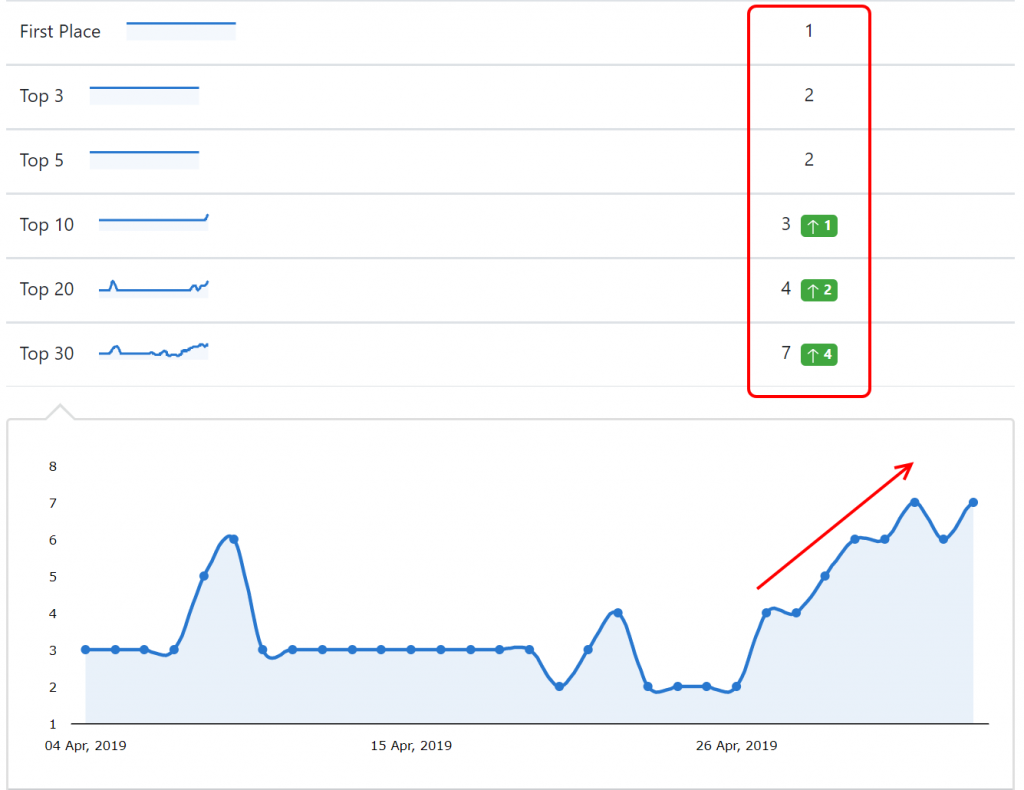Open the Top 5 sparkline chart
The height and width of the screenshot is (790, 1024).
pos(144,161)
